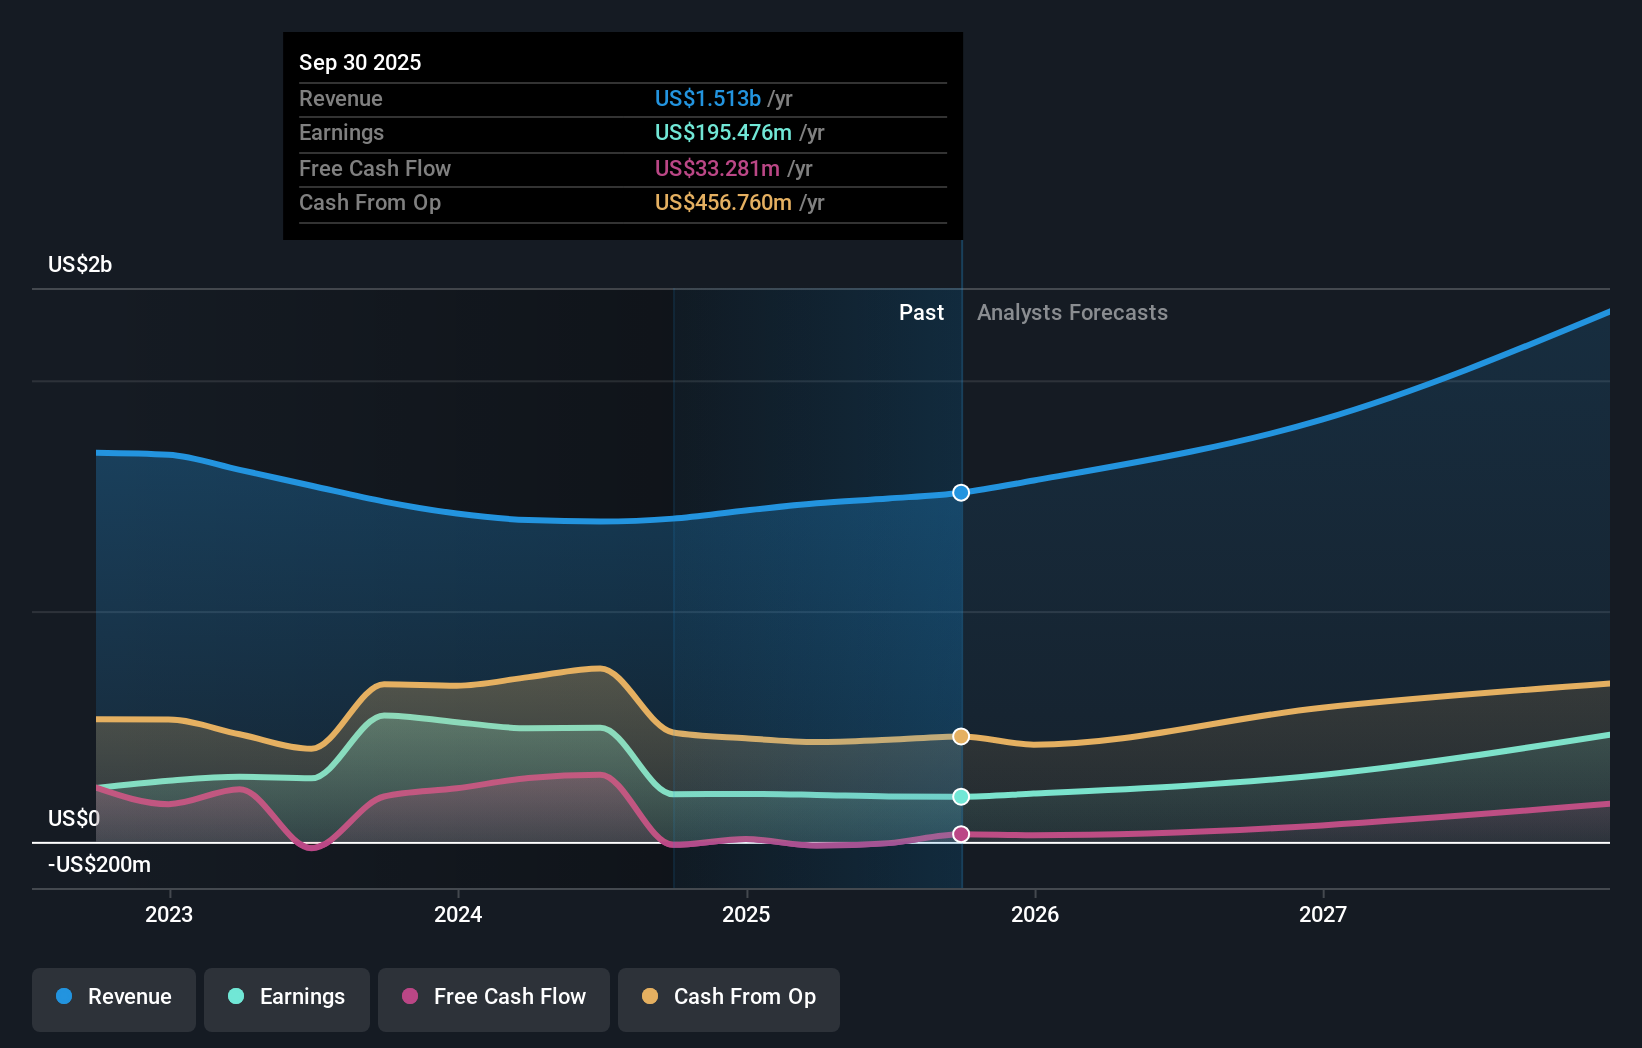Click the Analysts Forecasts label

1072,312
